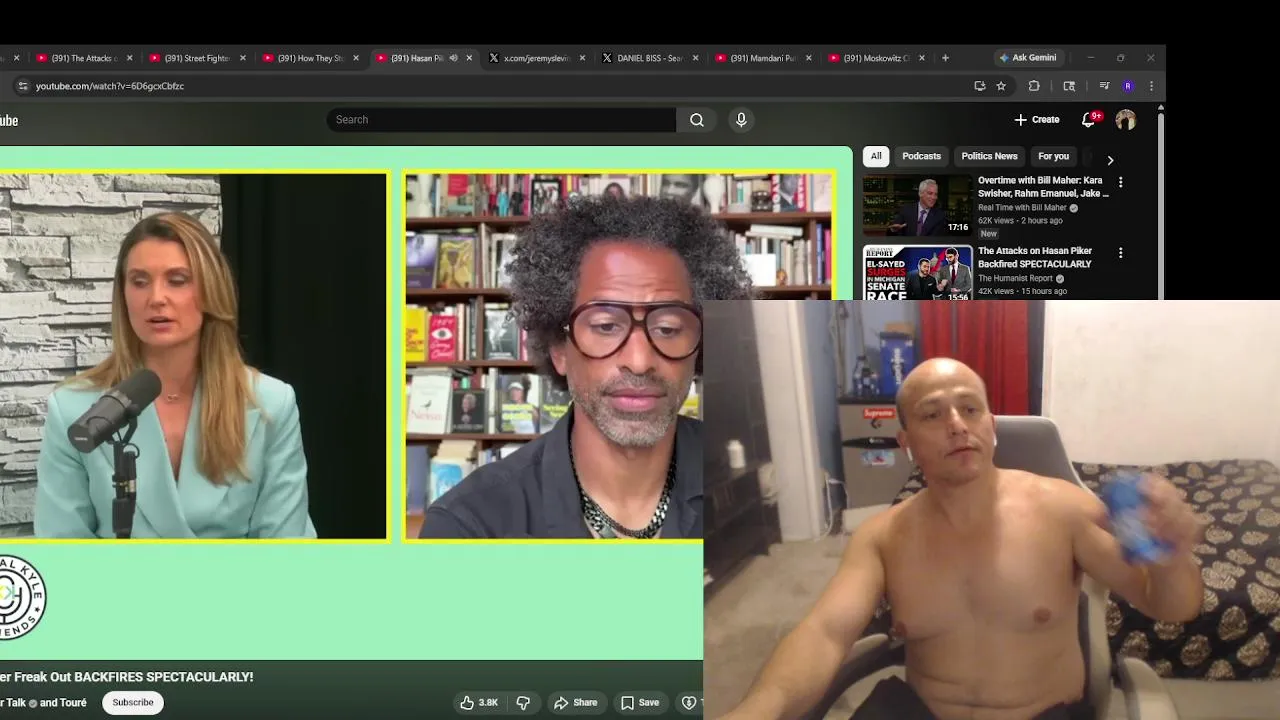Bookmark this page with the star icon

pos(1001,86)
